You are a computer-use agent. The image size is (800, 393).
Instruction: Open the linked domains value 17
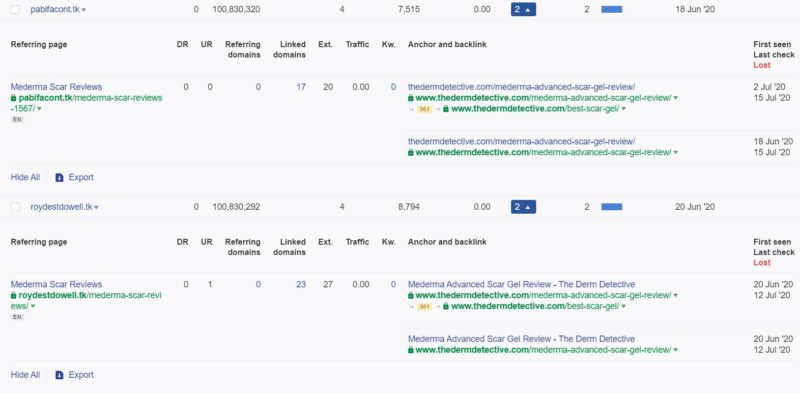(x=301, y=87)
